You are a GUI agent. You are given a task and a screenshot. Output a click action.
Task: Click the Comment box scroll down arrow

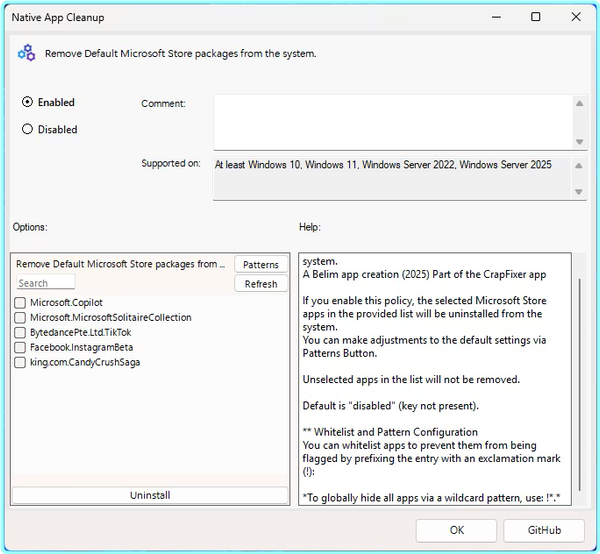click(x=579, y=142)
